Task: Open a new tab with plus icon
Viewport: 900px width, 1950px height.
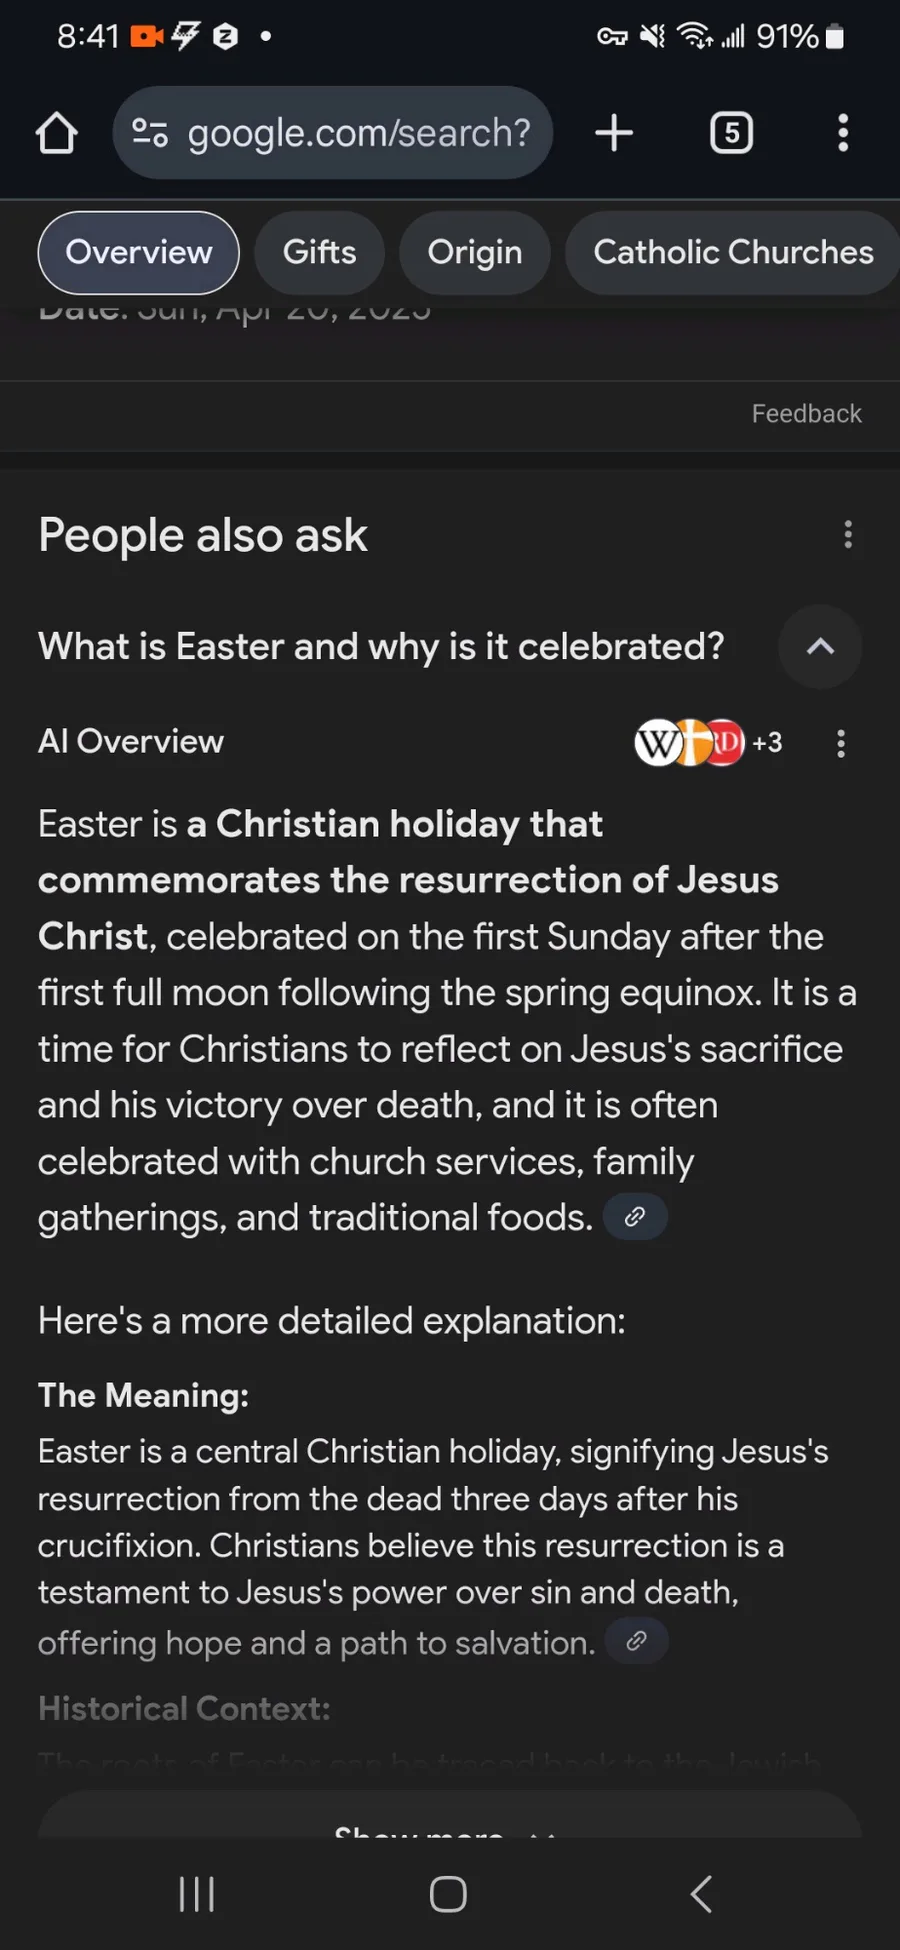Action: point(614,133)
